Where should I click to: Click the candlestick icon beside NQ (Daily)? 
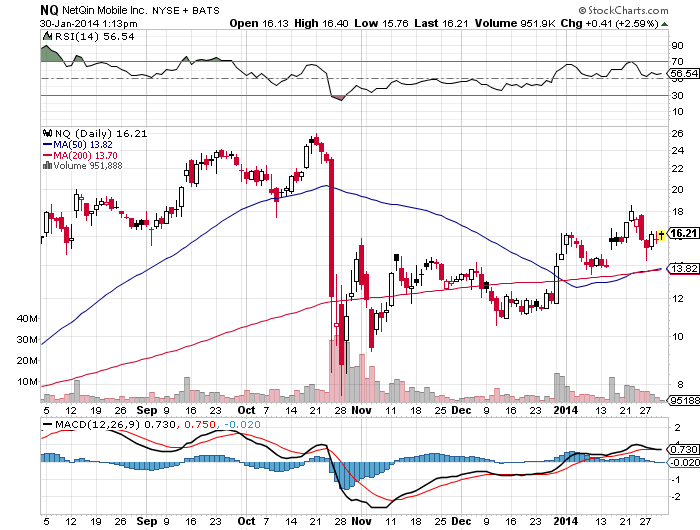48,133
